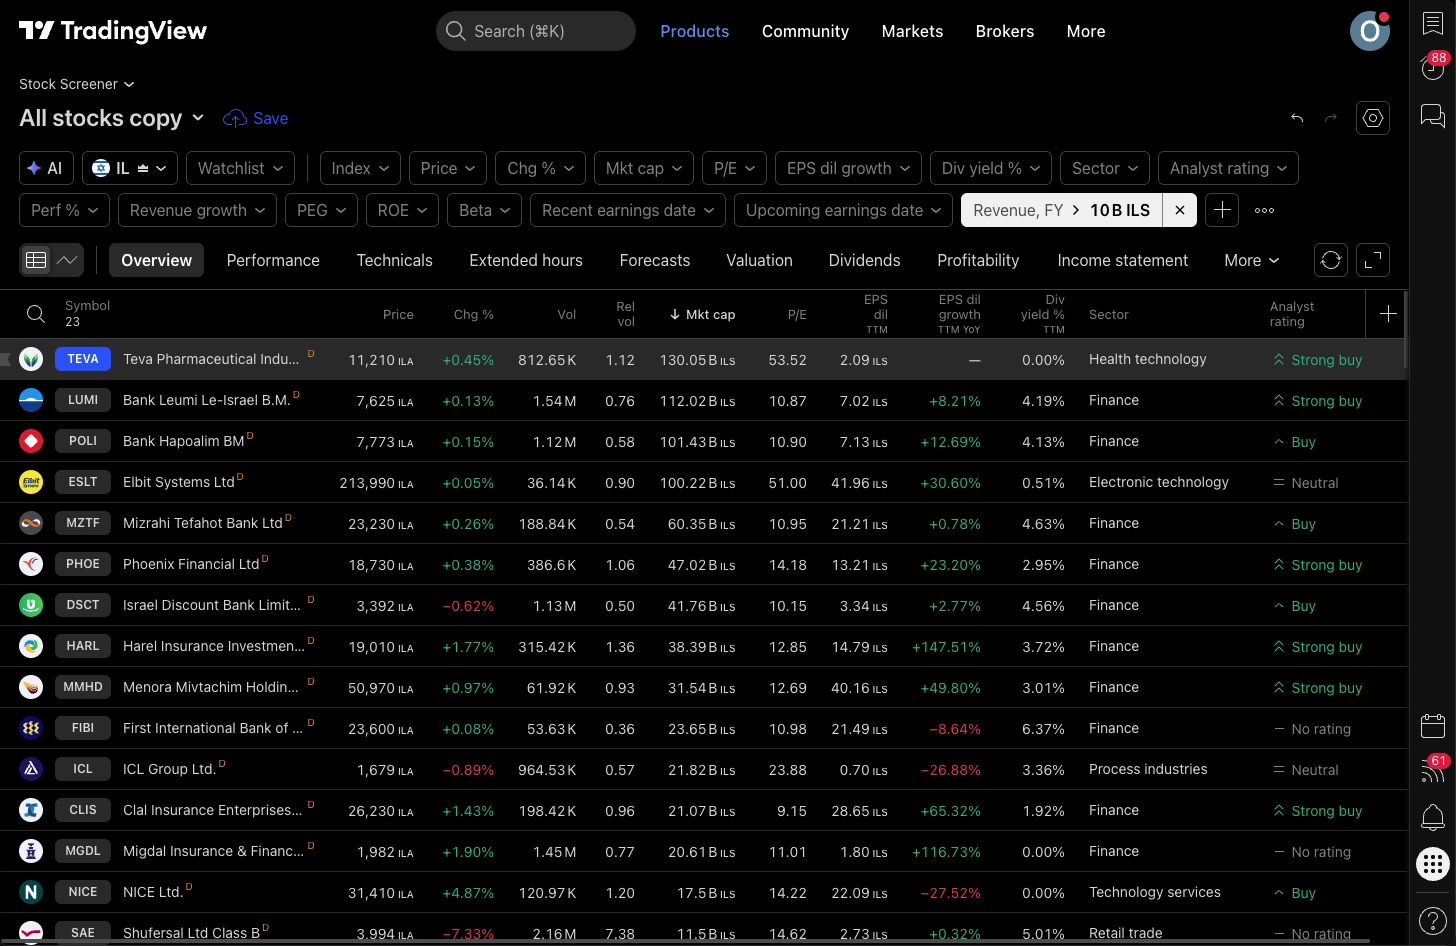
Task: Open the calendar icon in right sidebar
Action: [x=1432, y=726]
